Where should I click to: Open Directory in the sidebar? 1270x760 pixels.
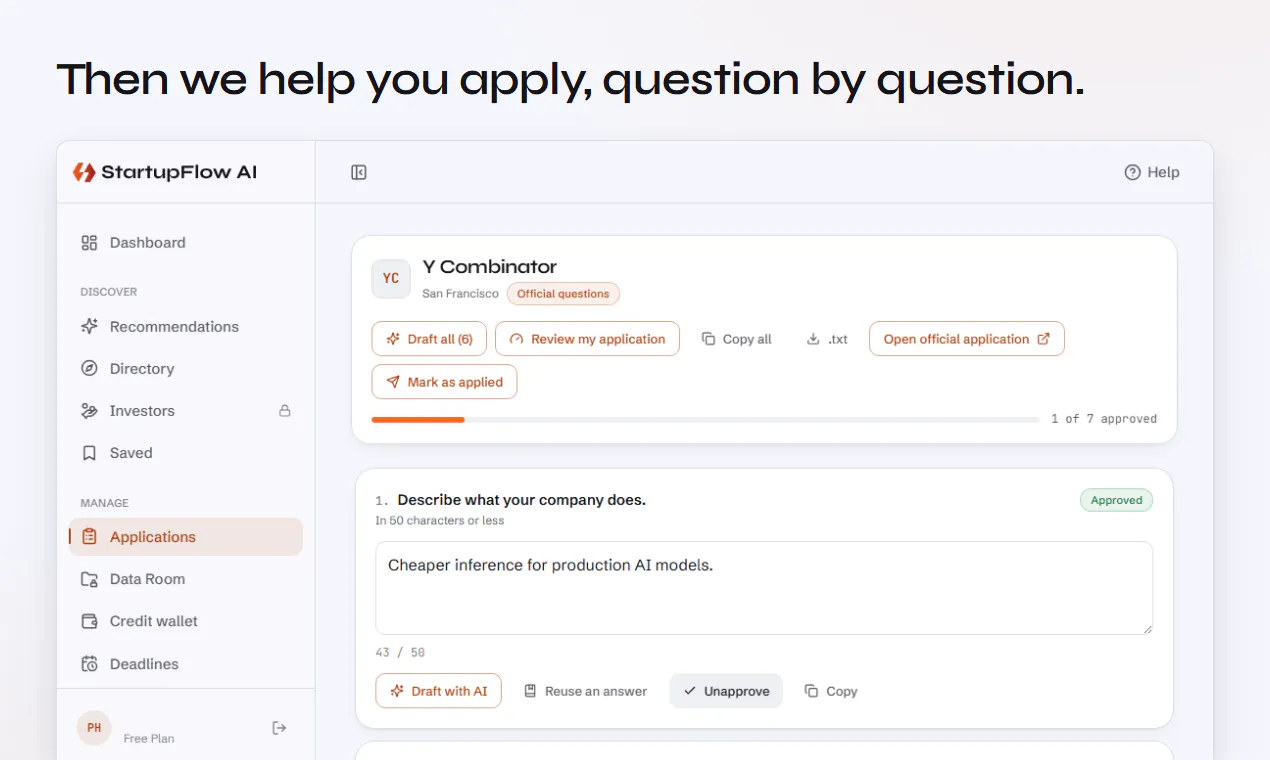[185, 369]
